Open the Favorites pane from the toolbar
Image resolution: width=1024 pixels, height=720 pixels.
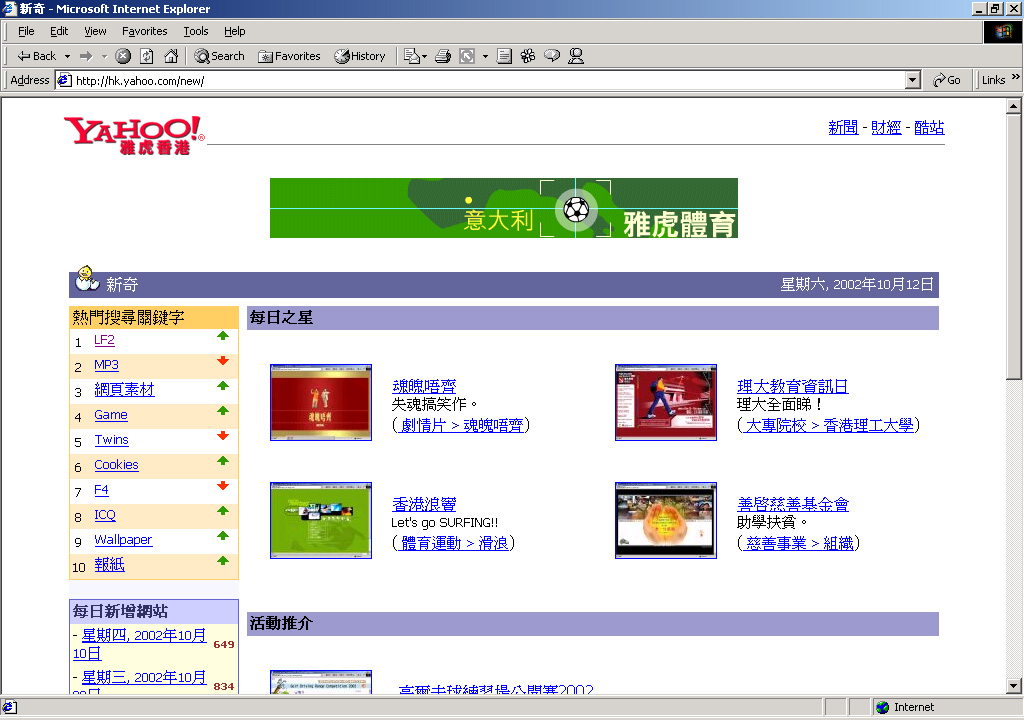[289, 56]
